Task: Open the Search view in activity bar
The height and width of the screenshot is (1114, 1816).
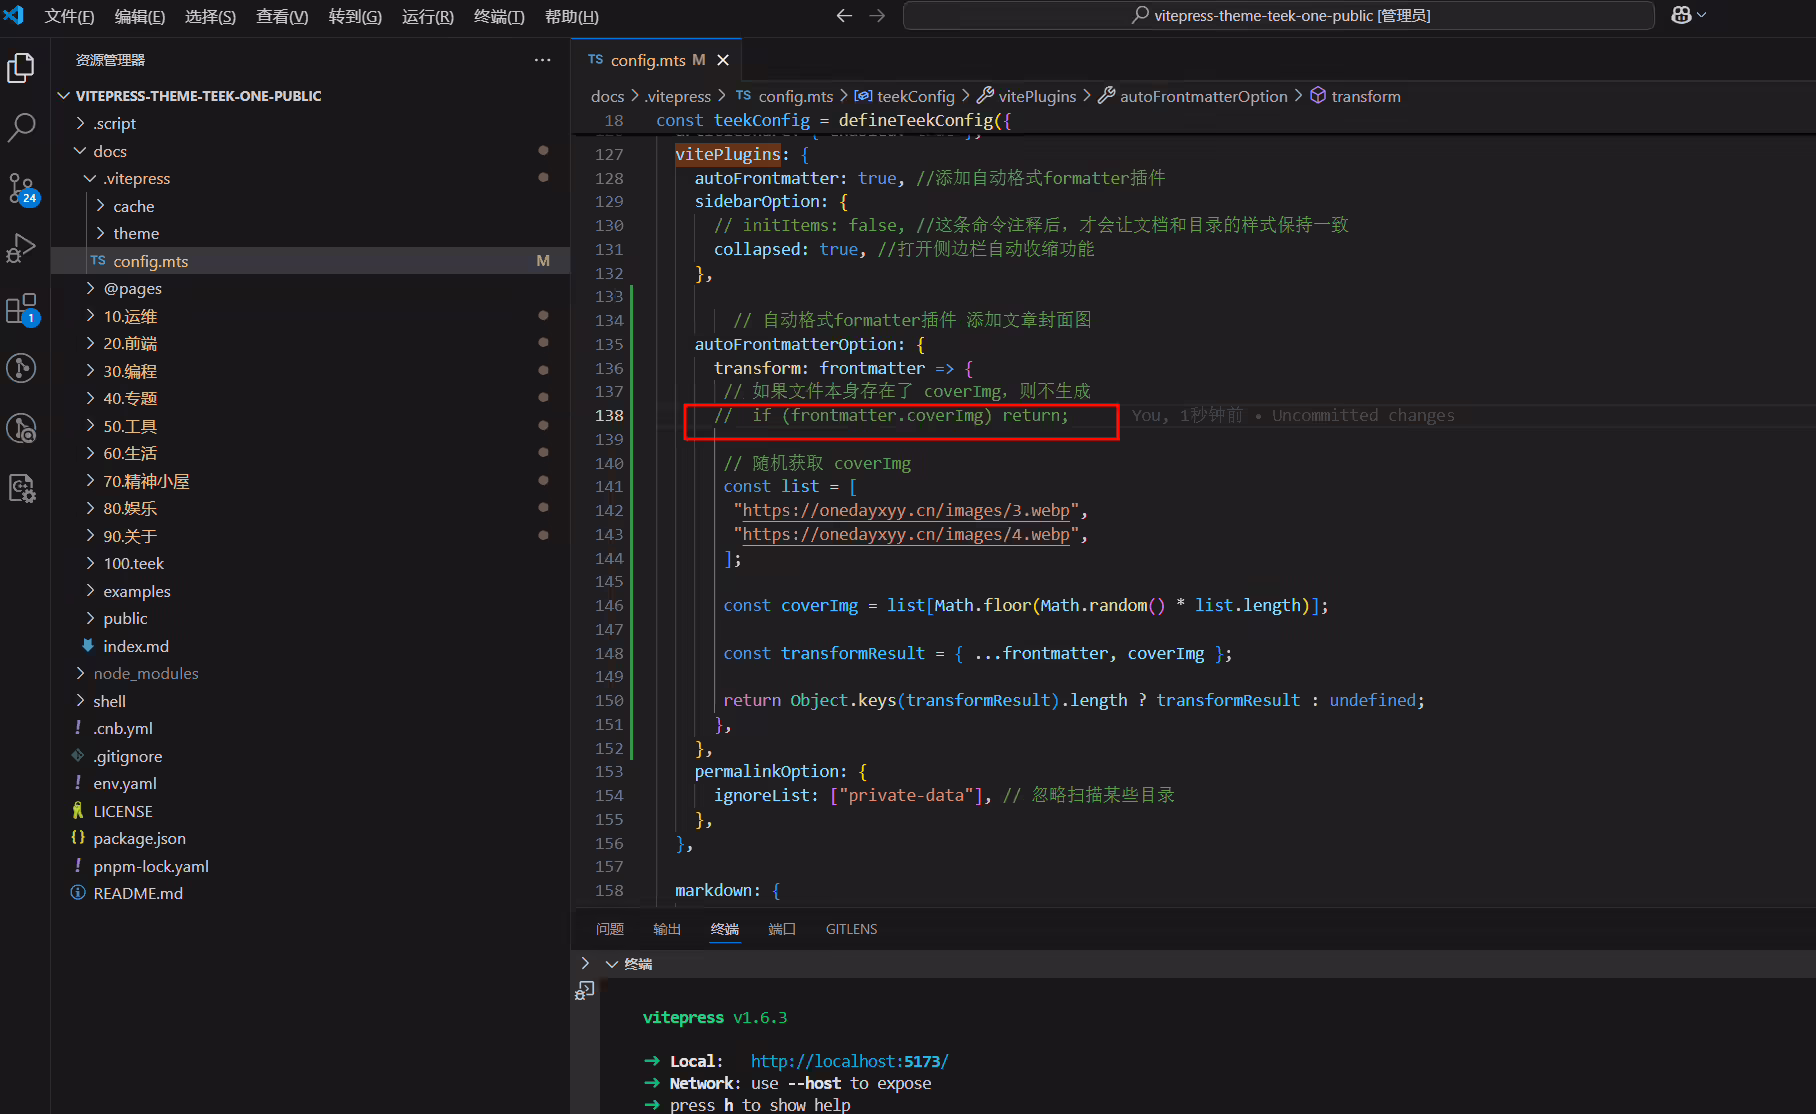Action: [21, 127]
